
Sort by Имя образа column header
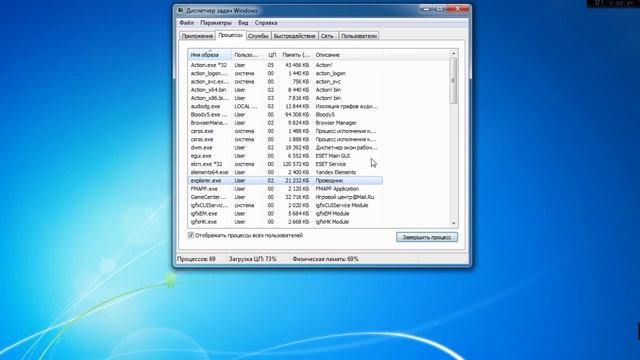[x=210, y=55]
